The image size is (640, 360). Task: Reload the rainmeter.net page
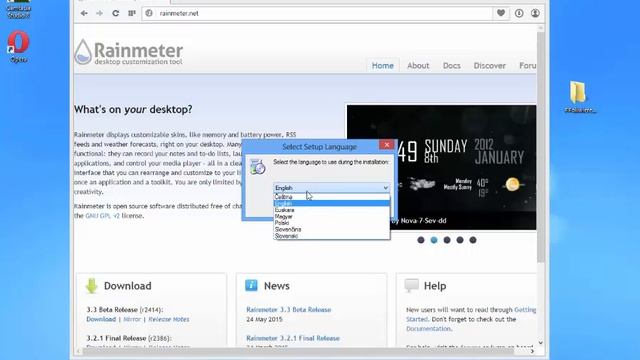116,13
